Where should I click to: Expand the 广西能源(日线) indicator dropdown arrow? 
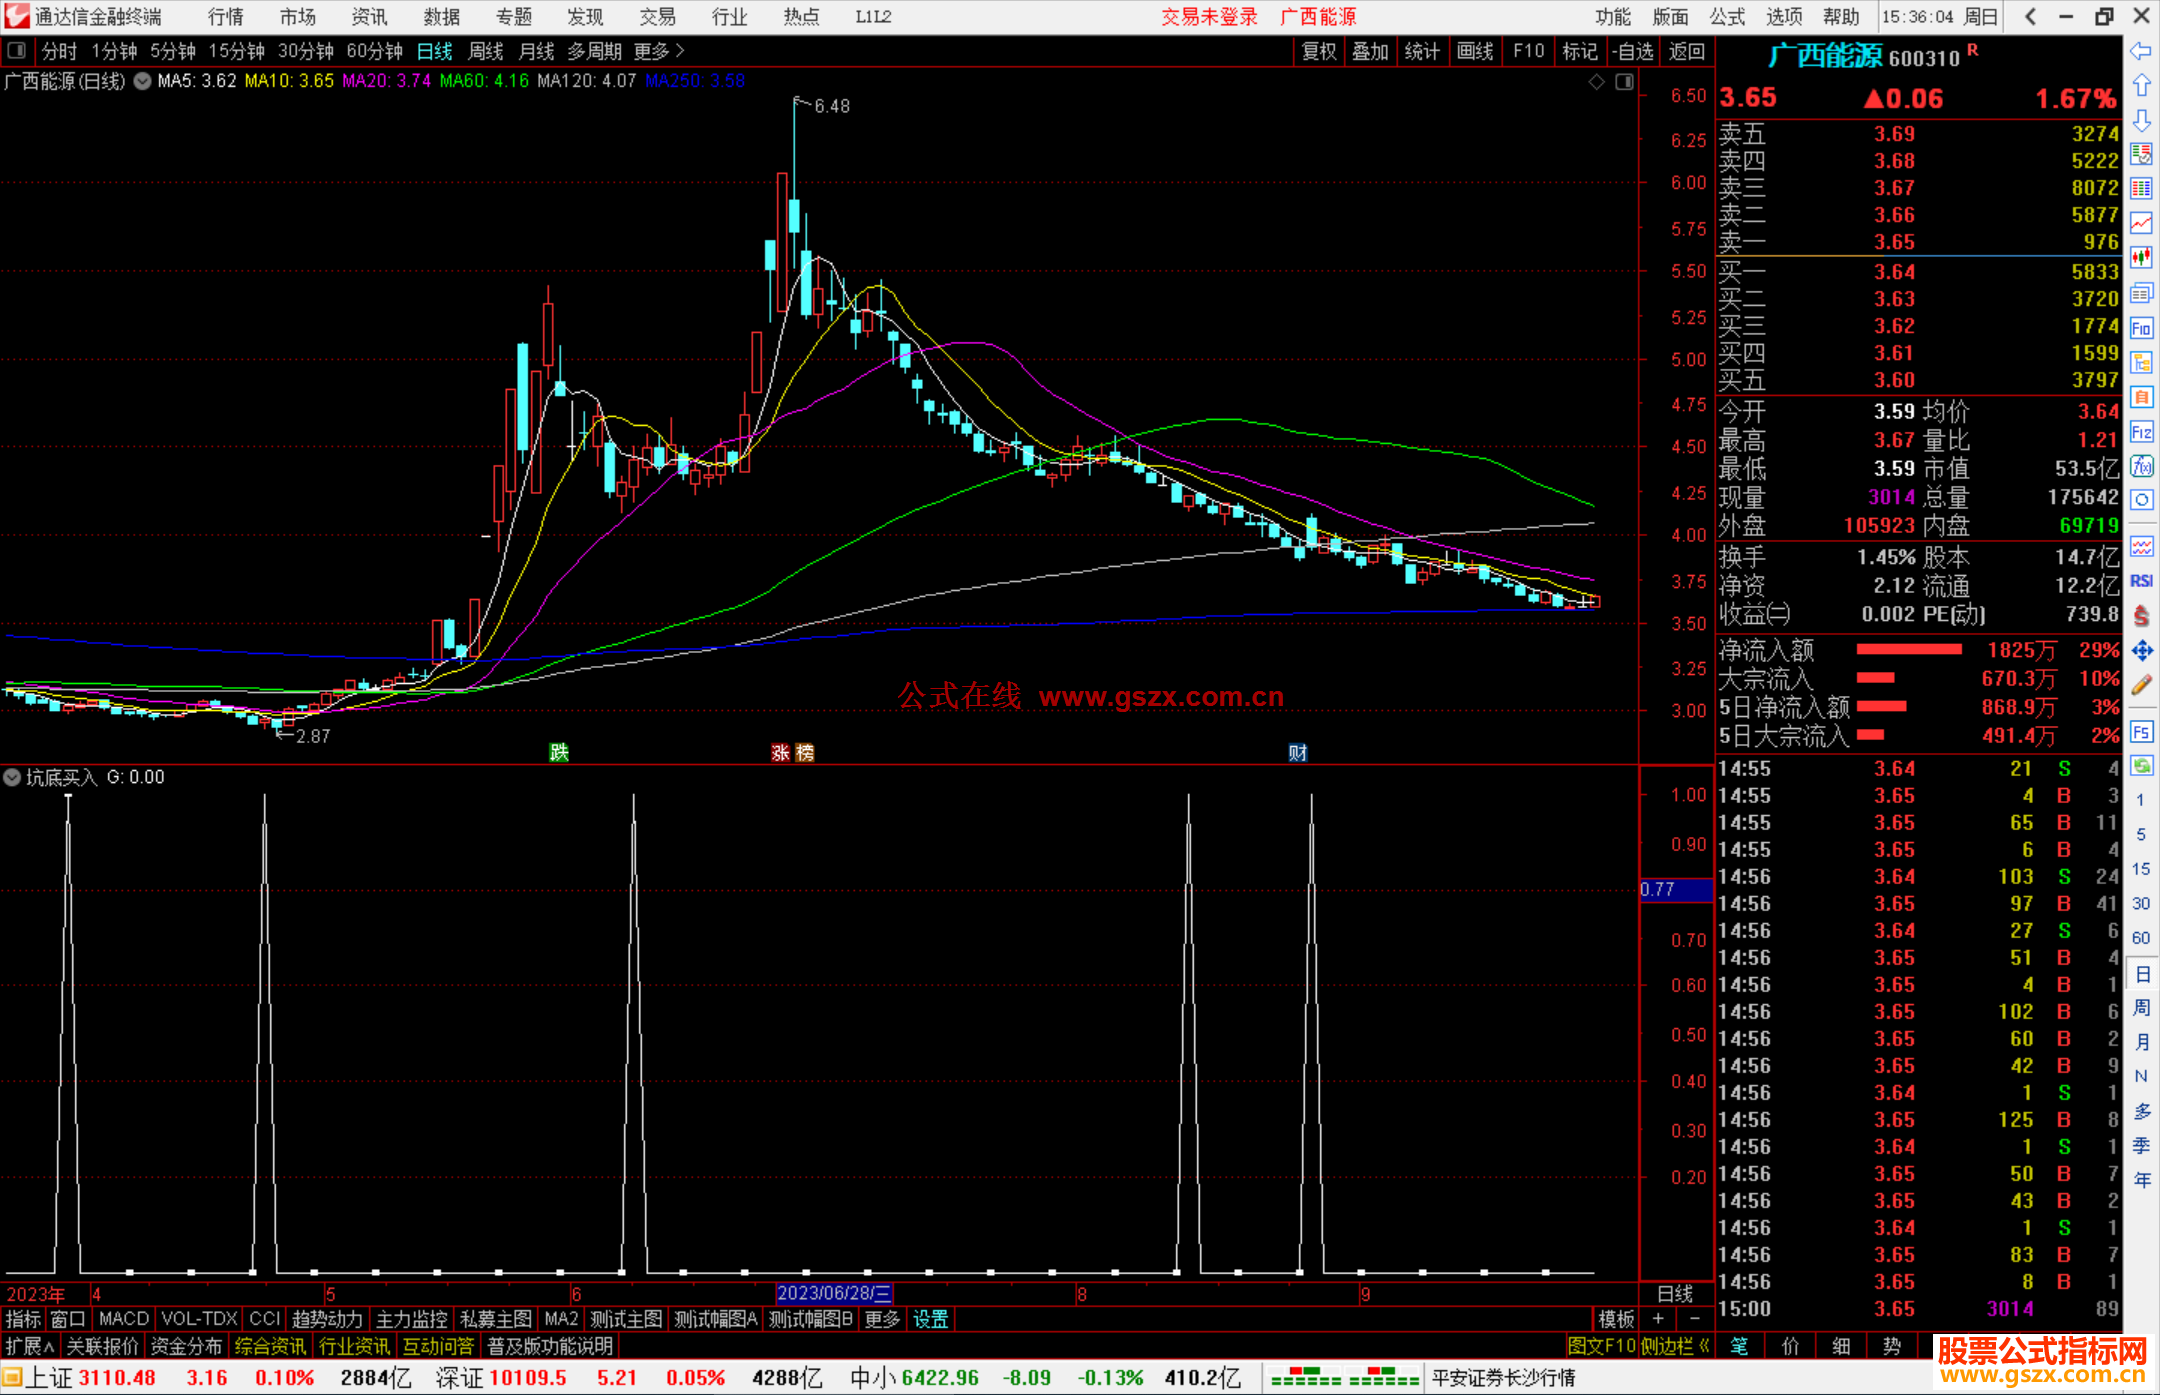point(143,81)
